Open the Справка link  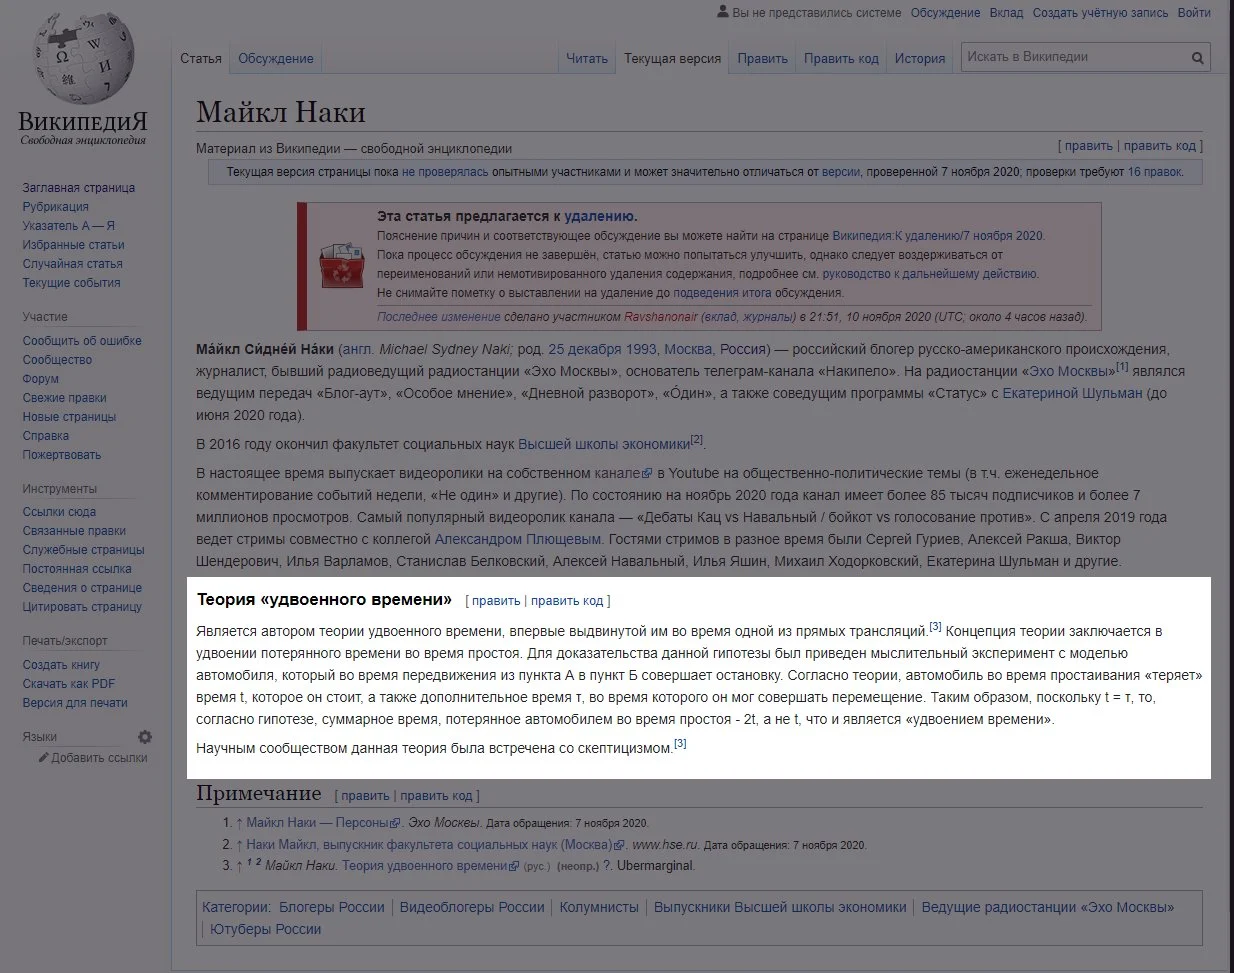click(46, 436)
